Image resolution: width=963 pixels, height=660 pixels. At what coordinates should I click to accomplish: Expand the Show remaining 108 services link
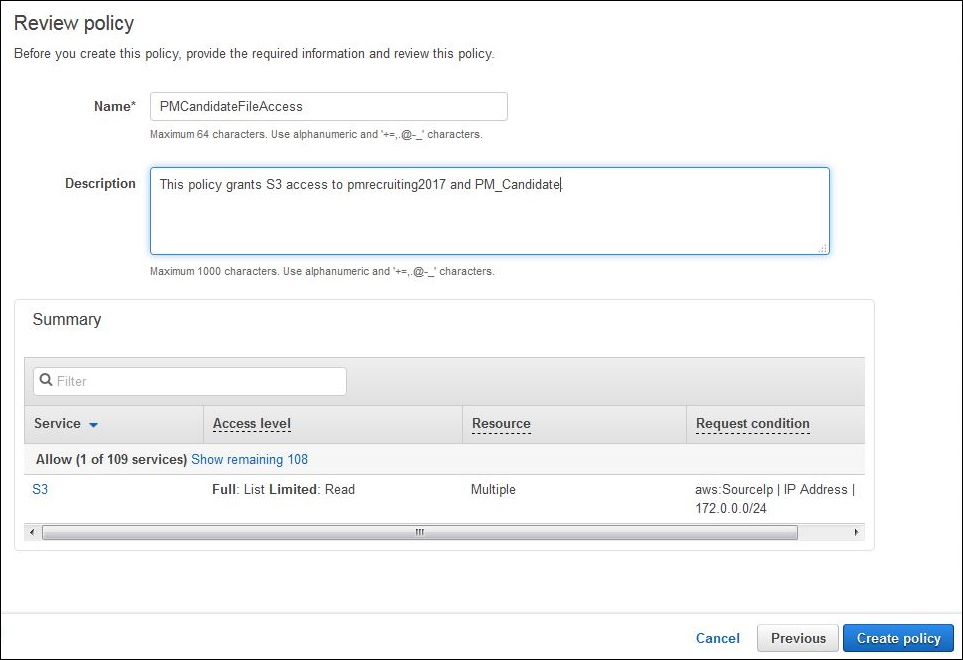[249, 460]
